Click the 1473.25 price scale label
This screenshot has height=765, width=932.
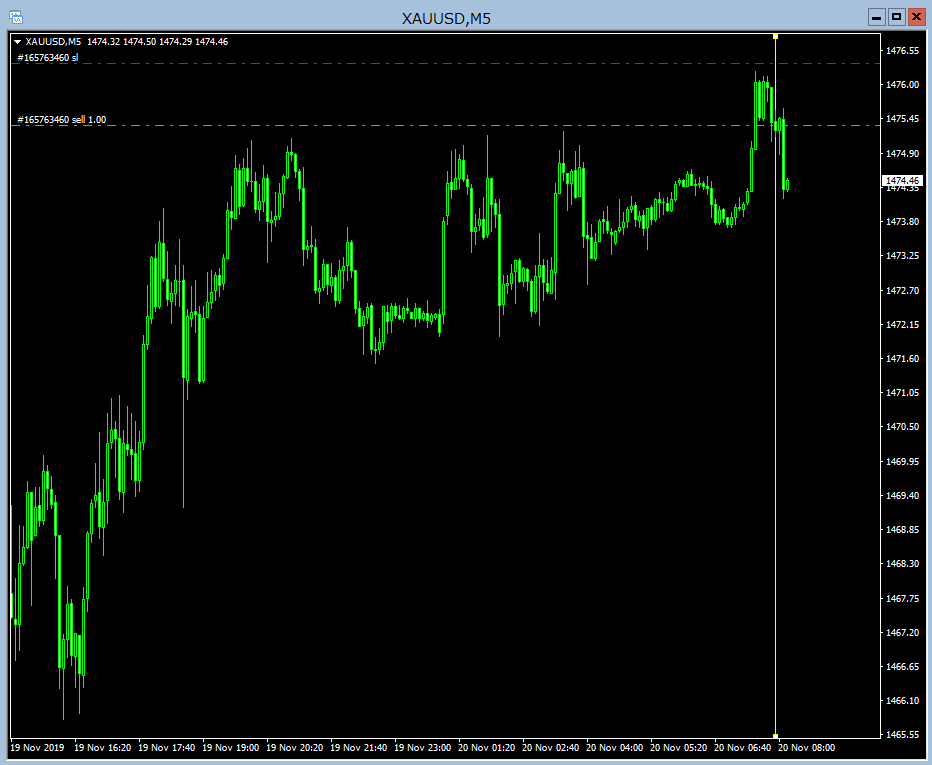(902, 256)
